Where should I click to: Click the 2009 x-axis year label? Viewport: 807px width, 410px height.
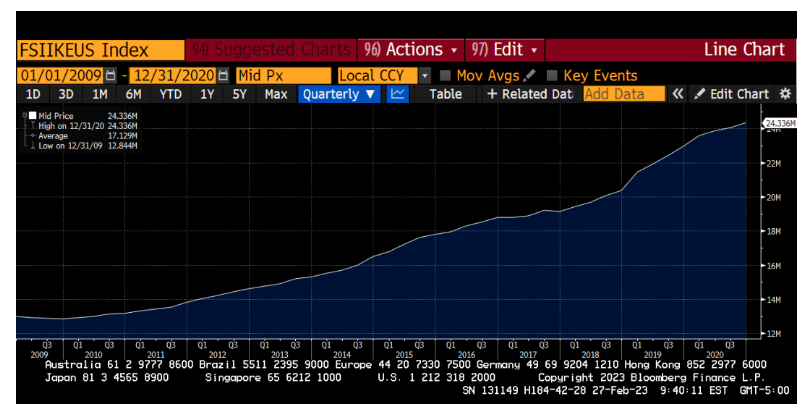pyautogui.click(x=39, y=354)
